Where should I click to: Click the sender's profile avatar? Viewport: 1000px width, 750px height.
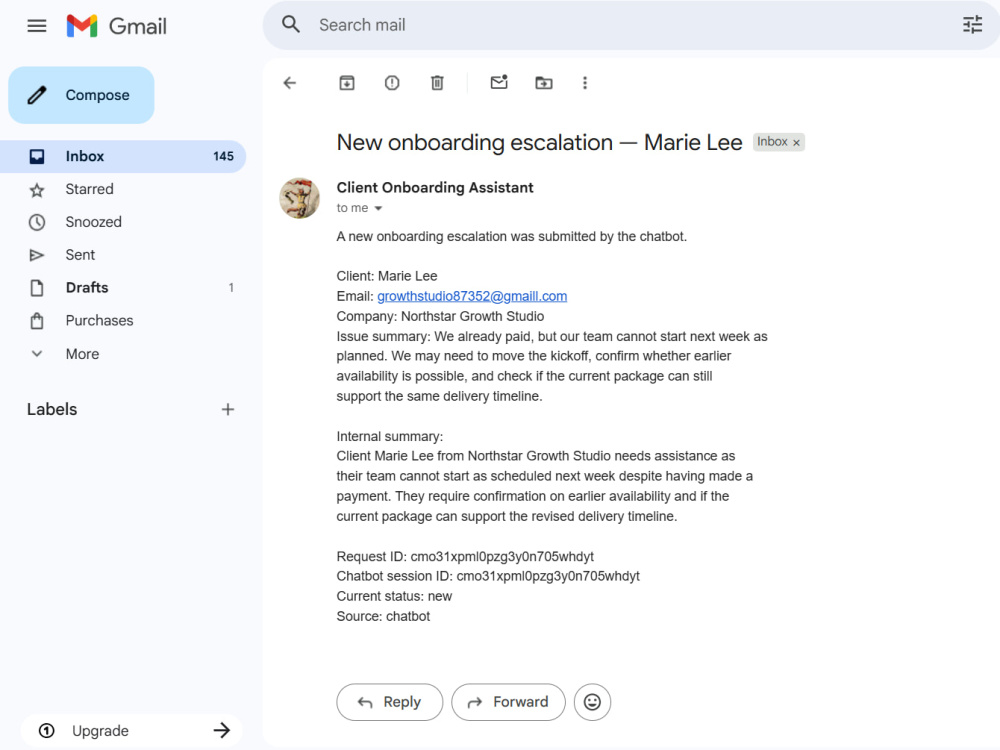299,198
